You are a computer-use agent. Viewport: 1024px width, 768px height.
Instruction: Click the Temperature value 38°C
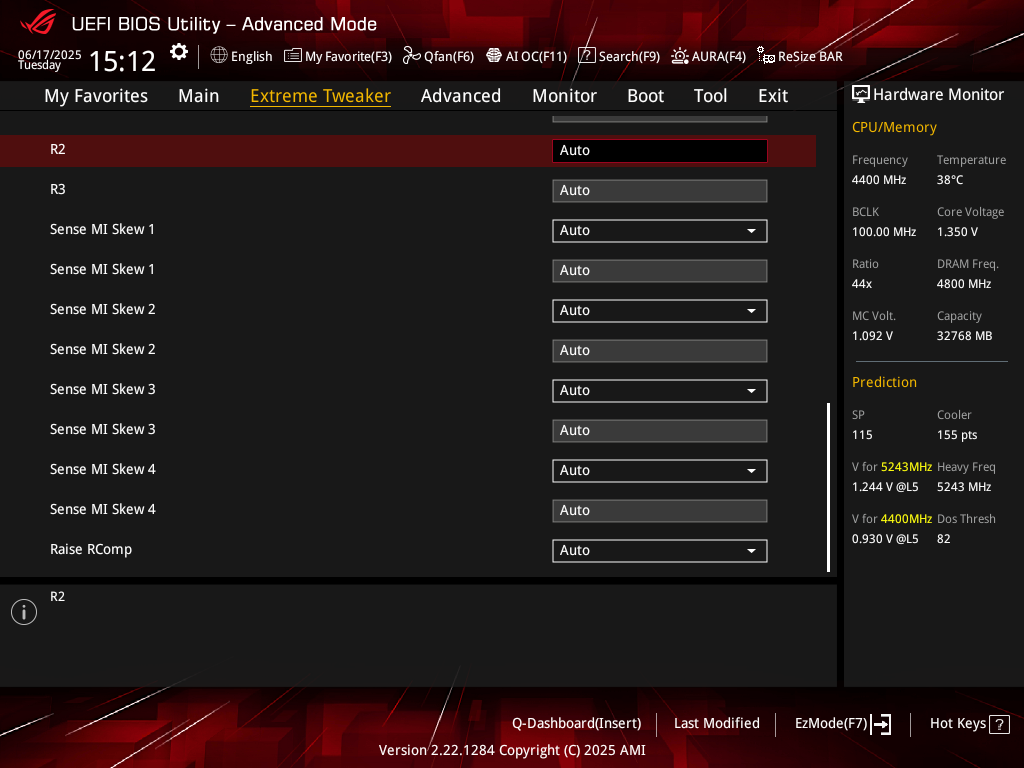(x=950, y=180)
